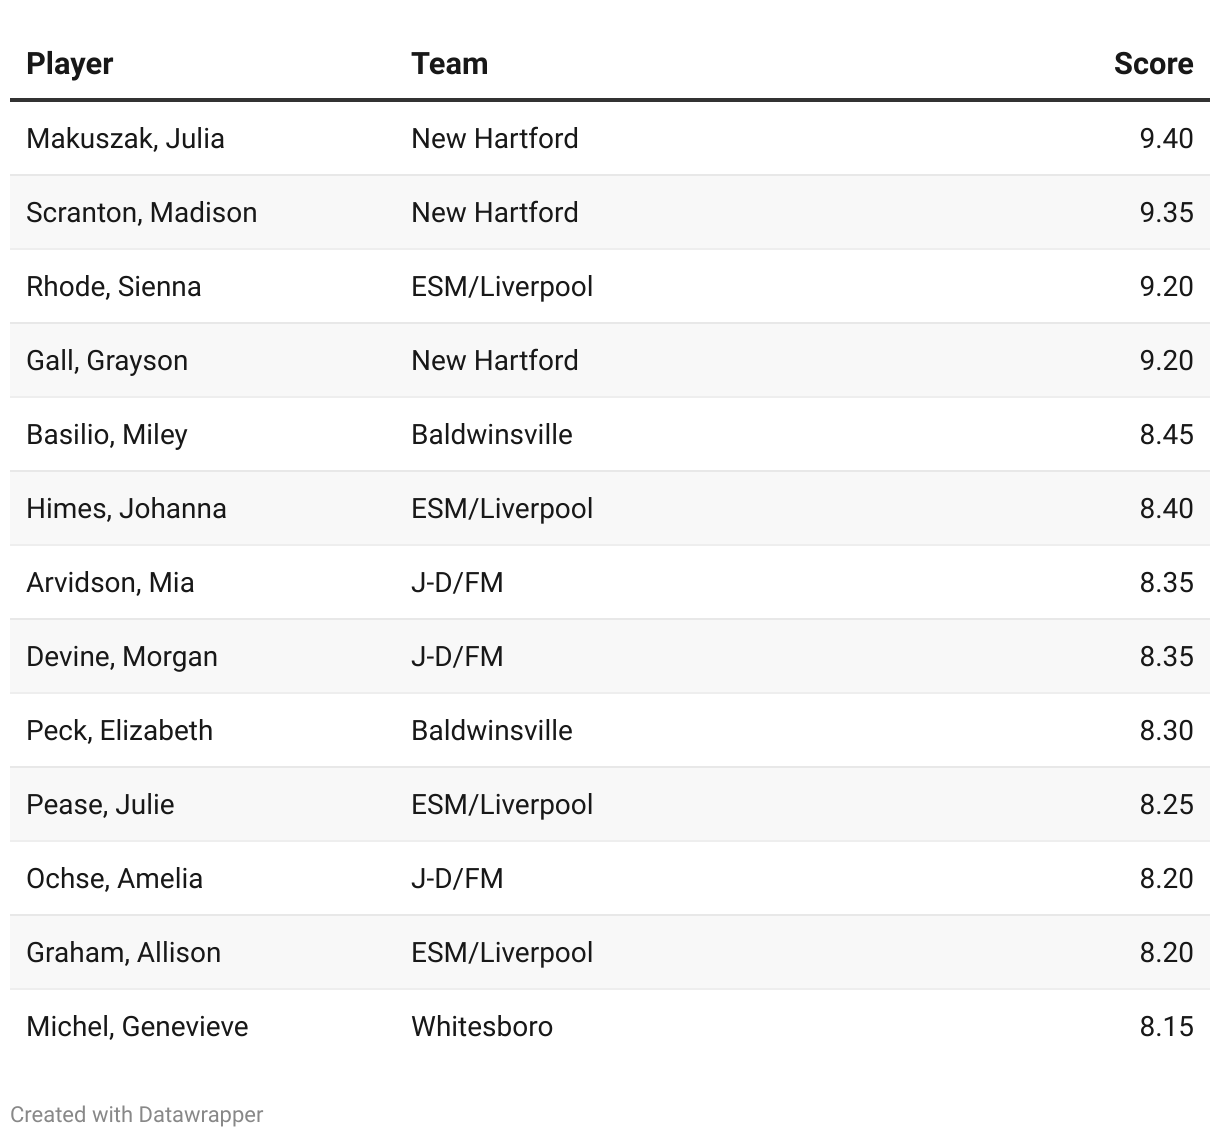Click the Graham, Allison name cell
The image size is (1220, 1138).
click(x=123, y=952)
